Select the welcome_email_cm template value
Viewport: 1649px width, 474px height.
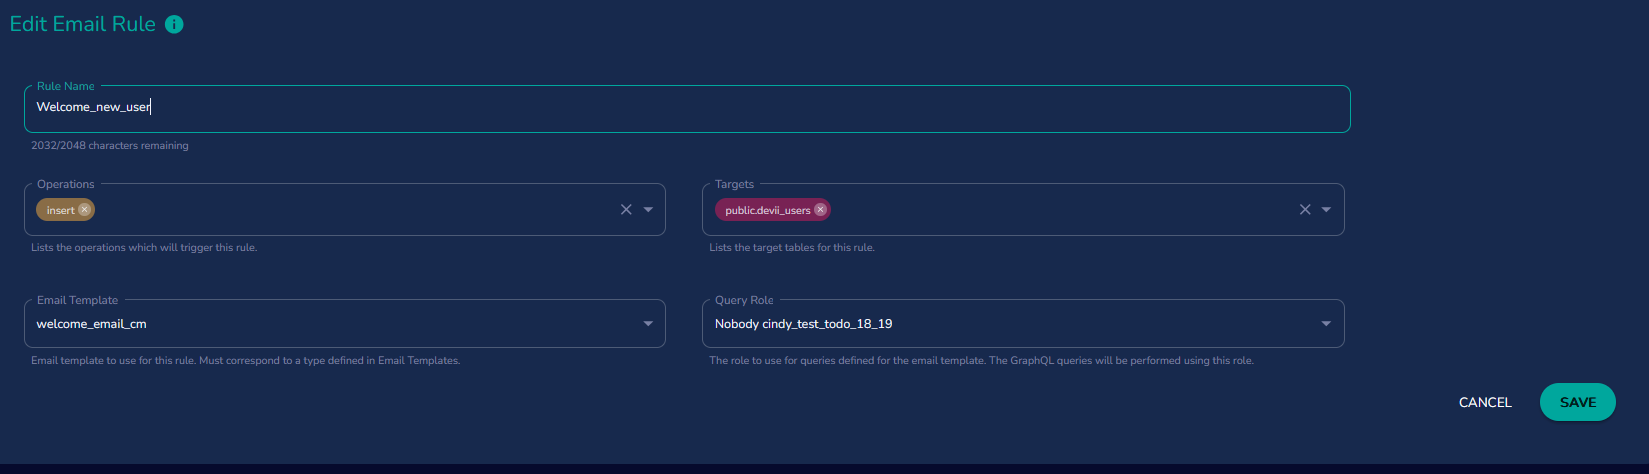coord(92,324)
